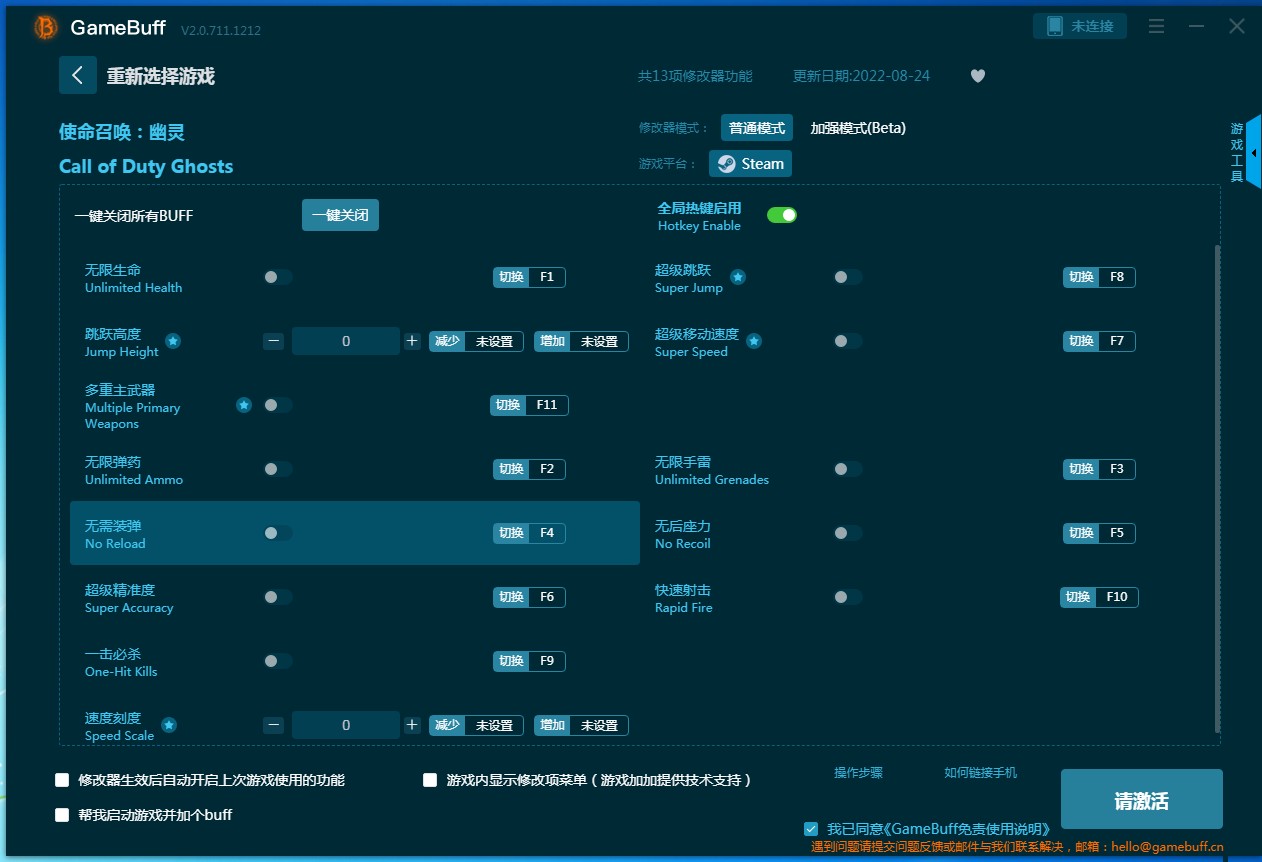
Task: Click the 请激活 activate button
Action: pyautogui.click(x=1142, y=800)
